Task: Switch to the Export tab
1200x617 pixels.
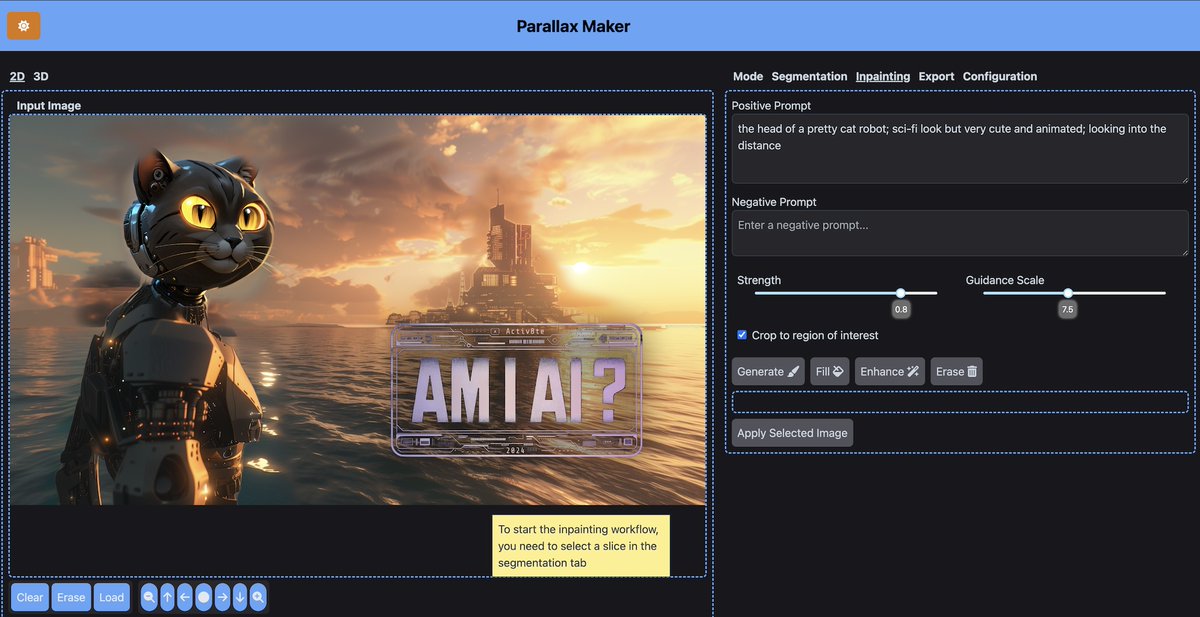Action: 936,76
